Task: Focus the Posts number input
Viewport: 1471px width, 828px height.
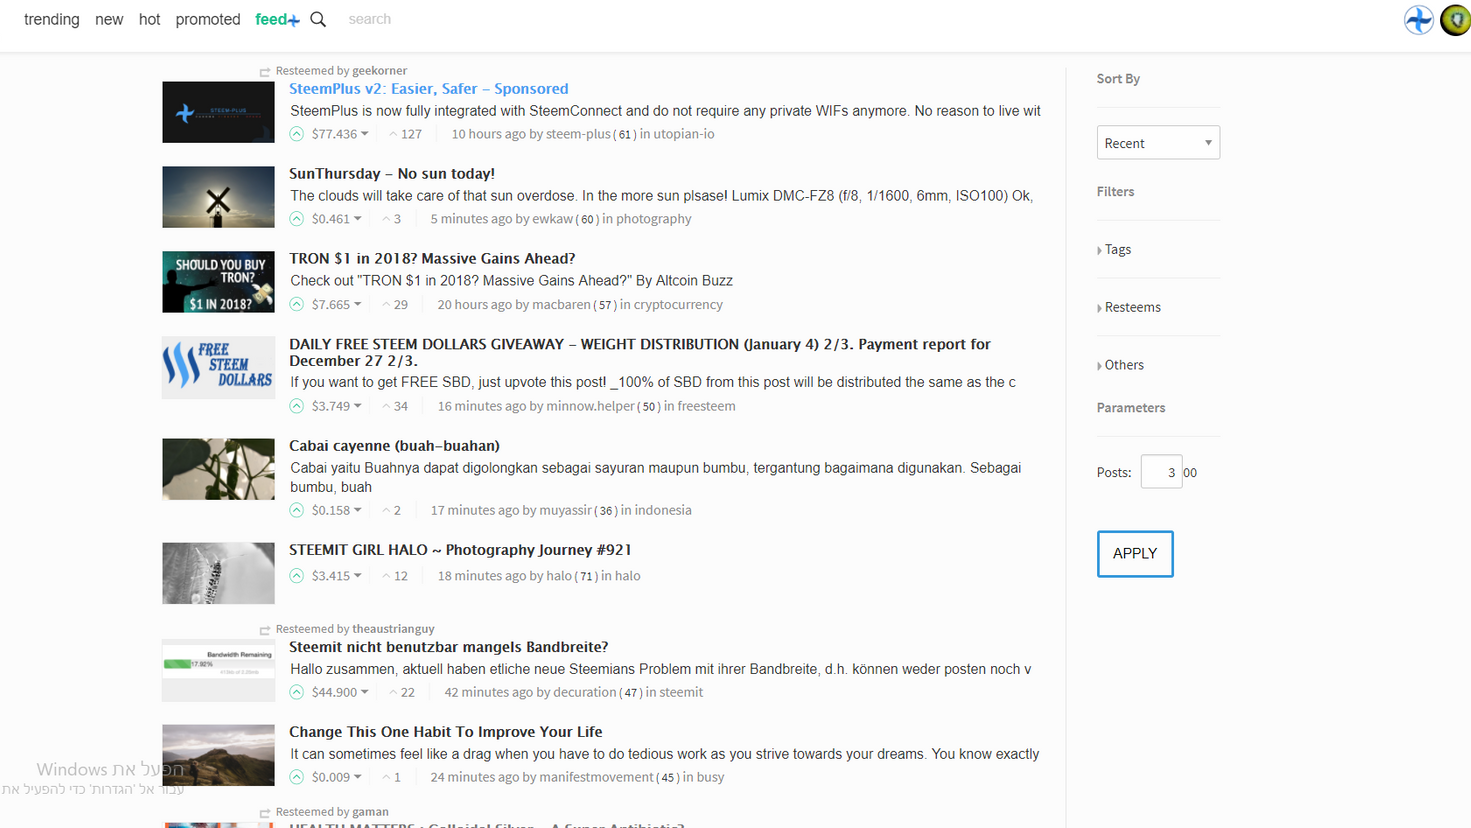Action: point(1161,472)
